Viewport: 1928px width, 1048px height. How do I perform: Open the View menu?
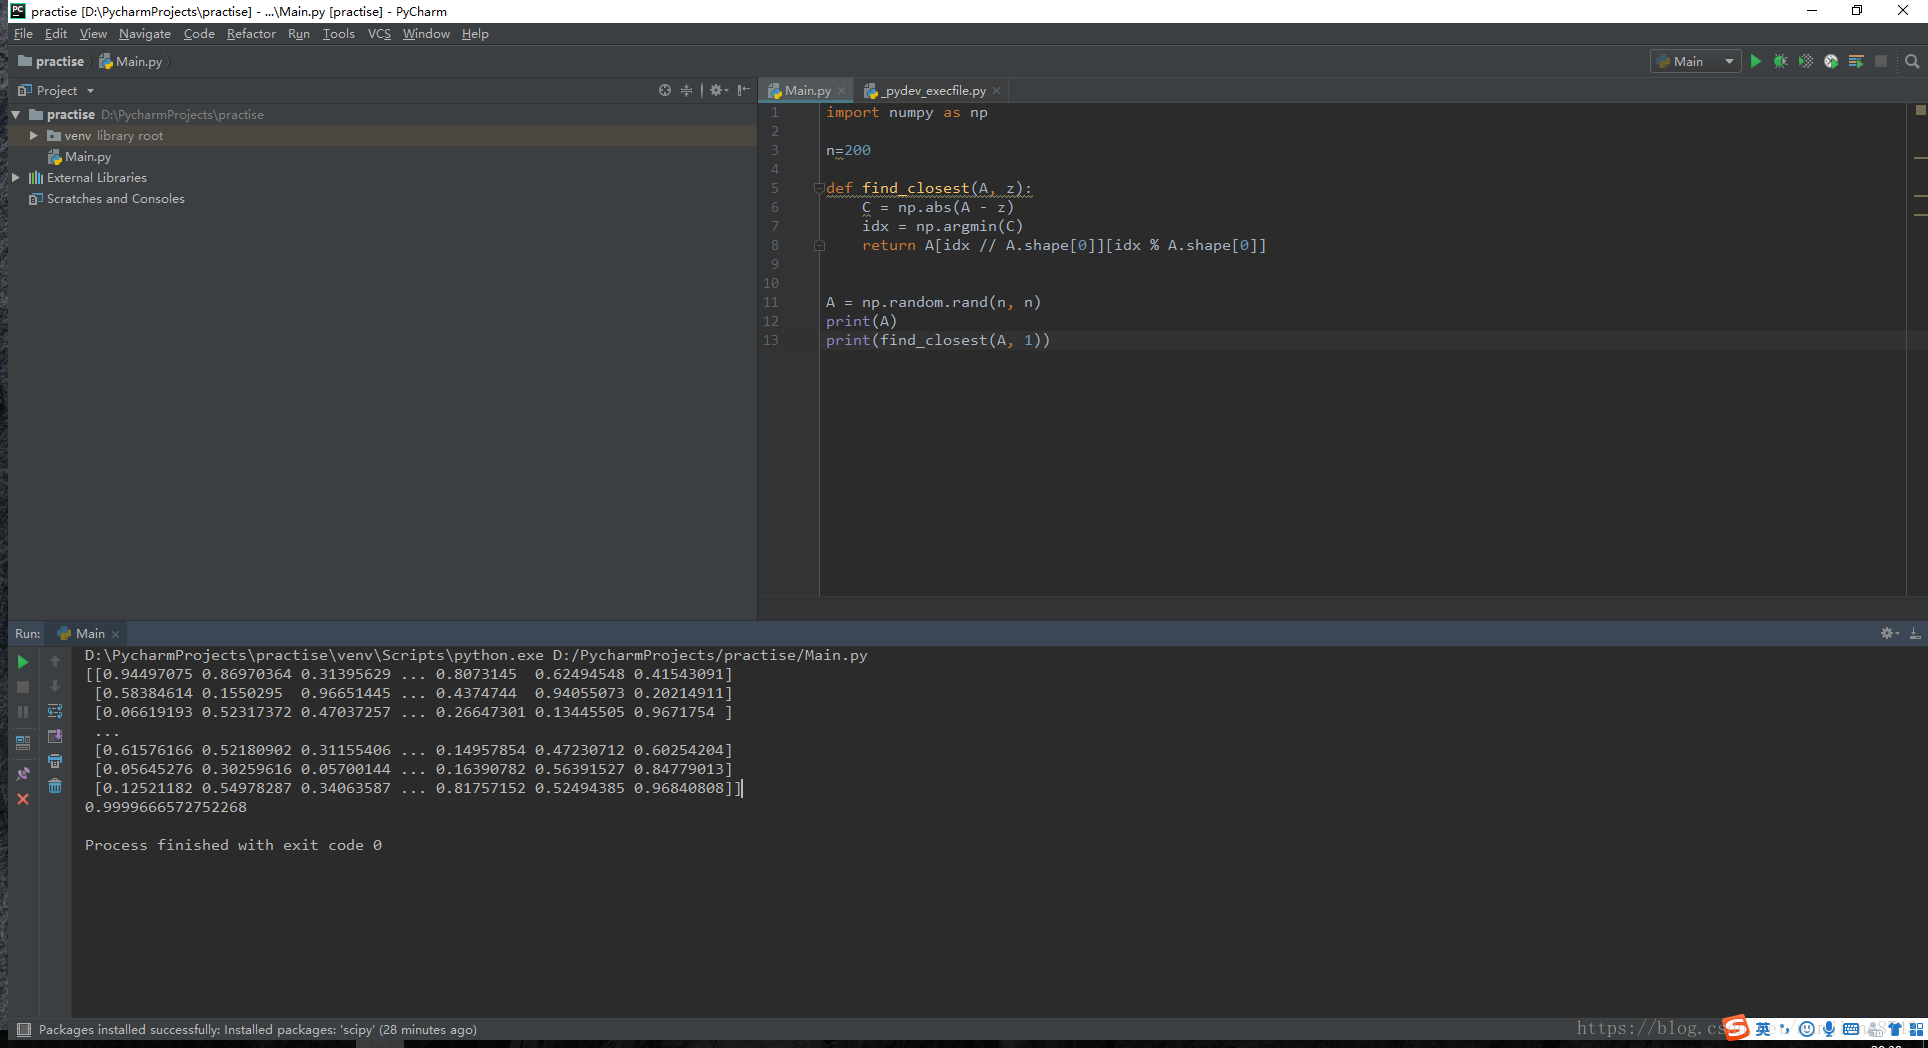coord(93,34)
